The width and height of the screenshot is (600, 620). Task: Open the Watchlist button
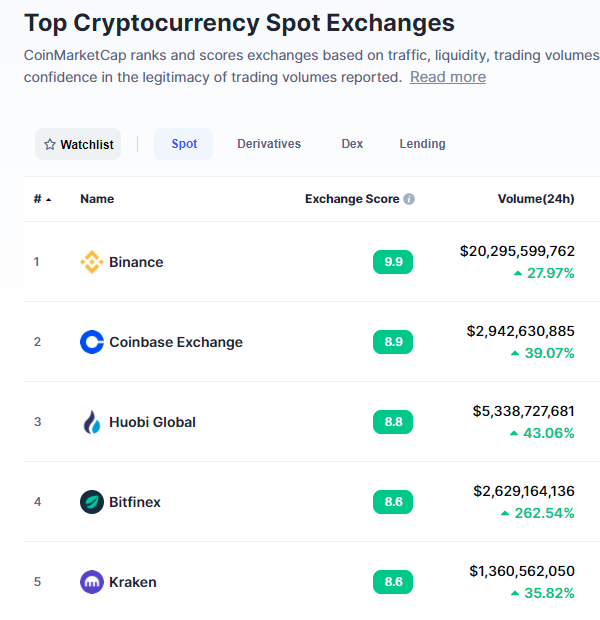pos(78,144)
